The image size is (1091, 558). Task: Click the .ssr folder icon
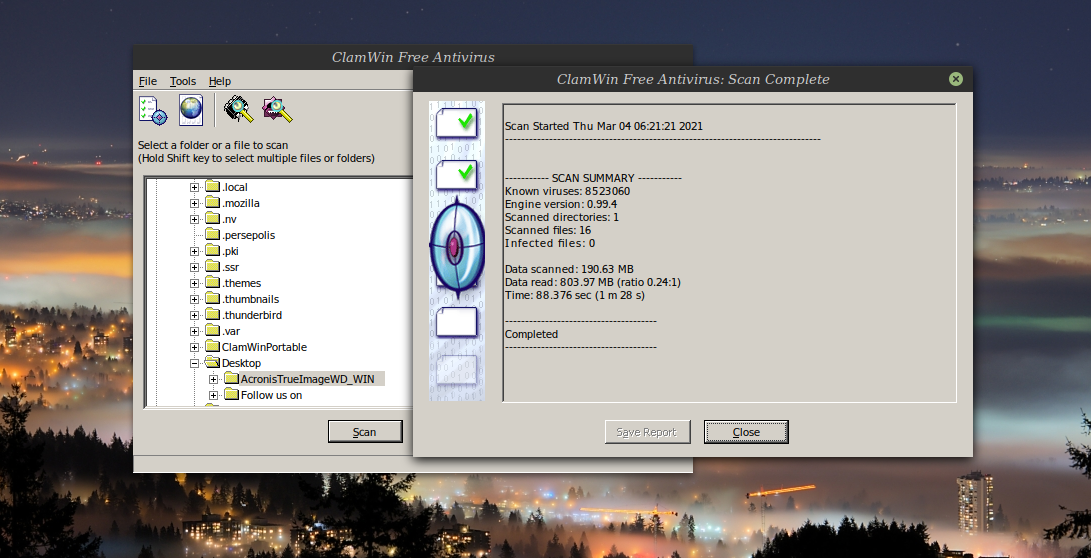pos(212,266)
